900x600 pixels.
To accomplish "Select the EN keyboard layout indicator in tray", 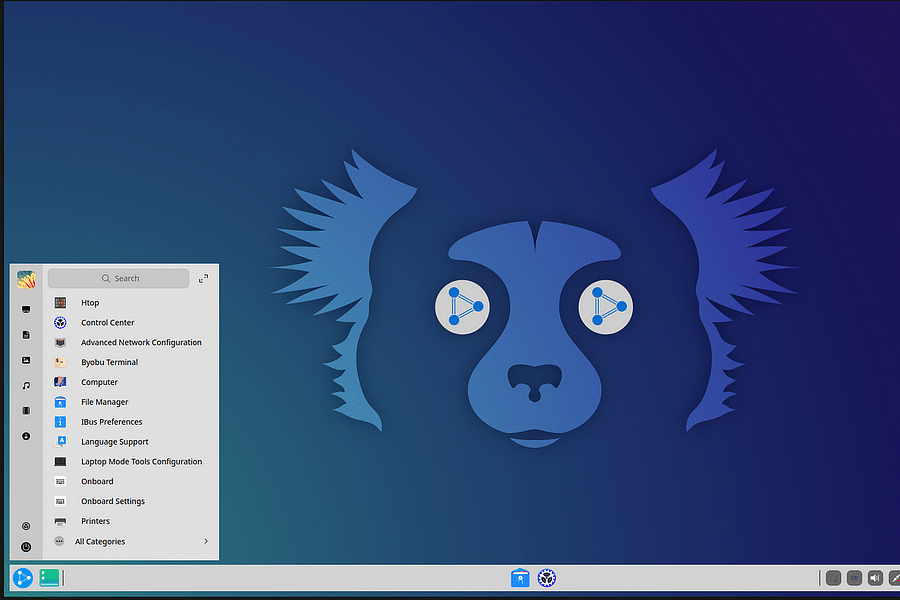I will click(853, 577).
